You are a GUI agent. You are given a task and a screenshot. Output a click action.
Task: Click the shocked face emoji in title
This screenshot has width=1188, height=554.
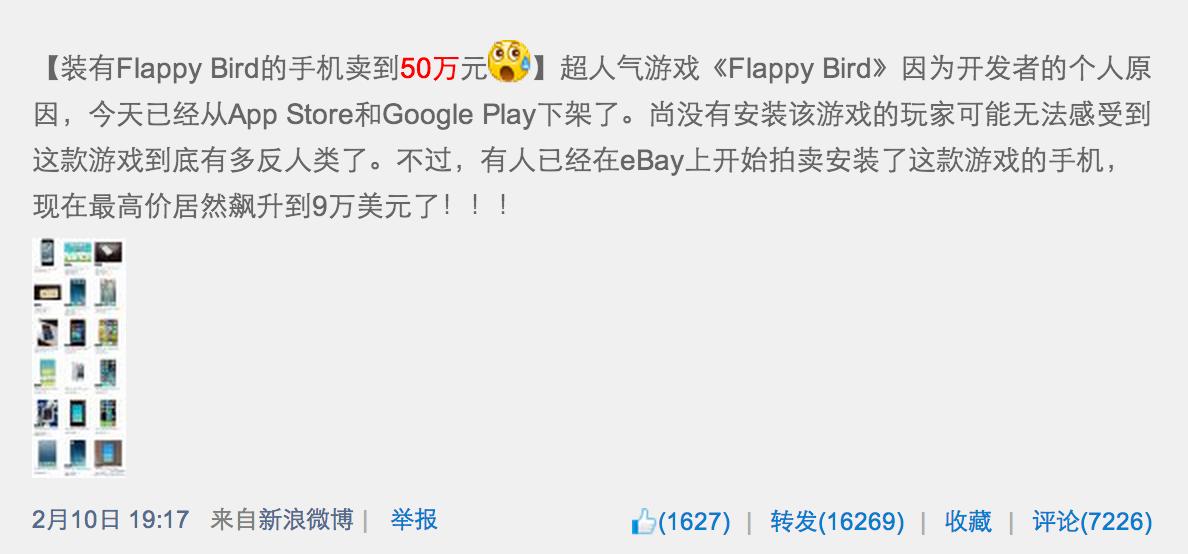(509, 62)
